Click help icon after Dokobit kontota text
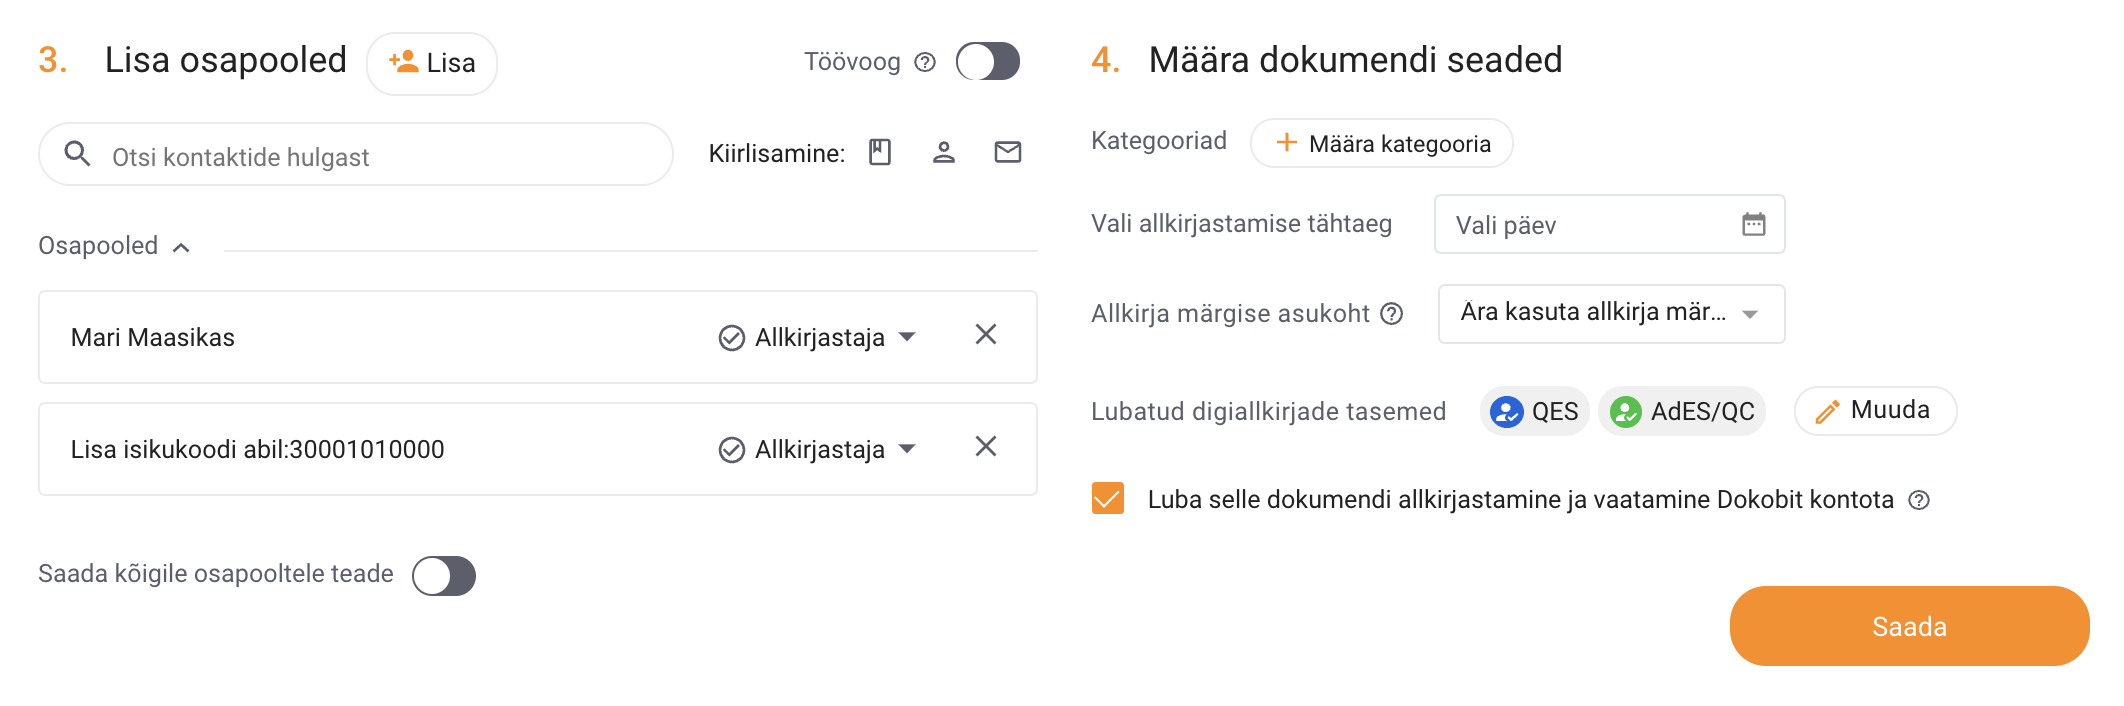 pyautogui.click(x=1919, y=500)
